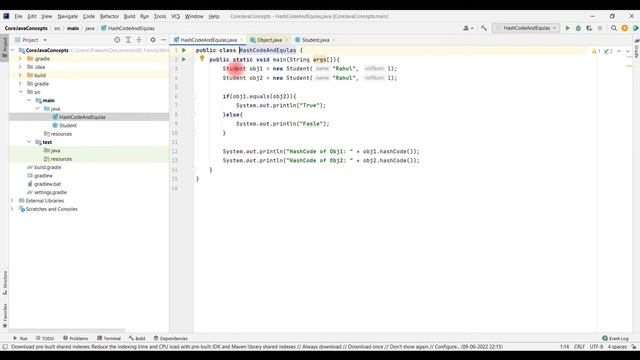Open the File menu

coord(18,16)
